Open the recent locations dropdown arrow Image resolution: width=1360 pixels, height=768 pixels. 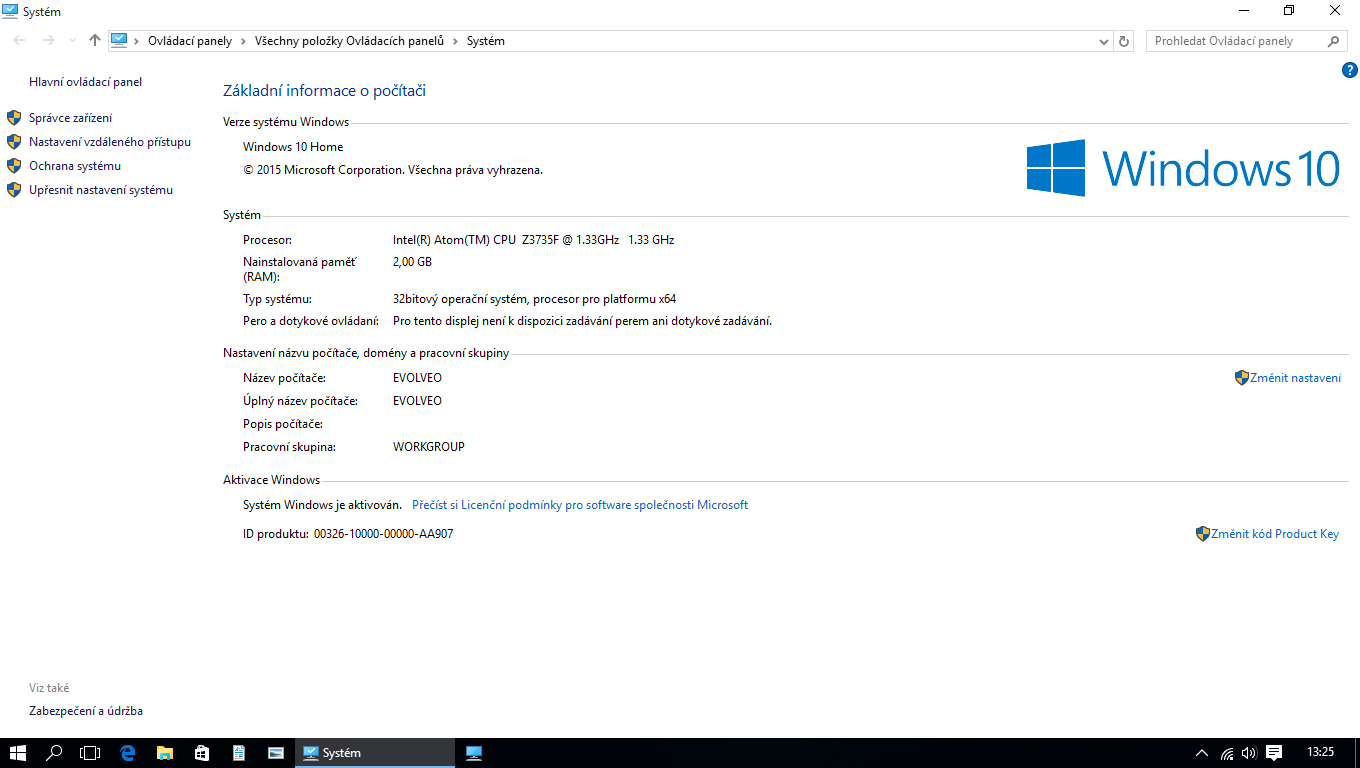coord(72,41)
